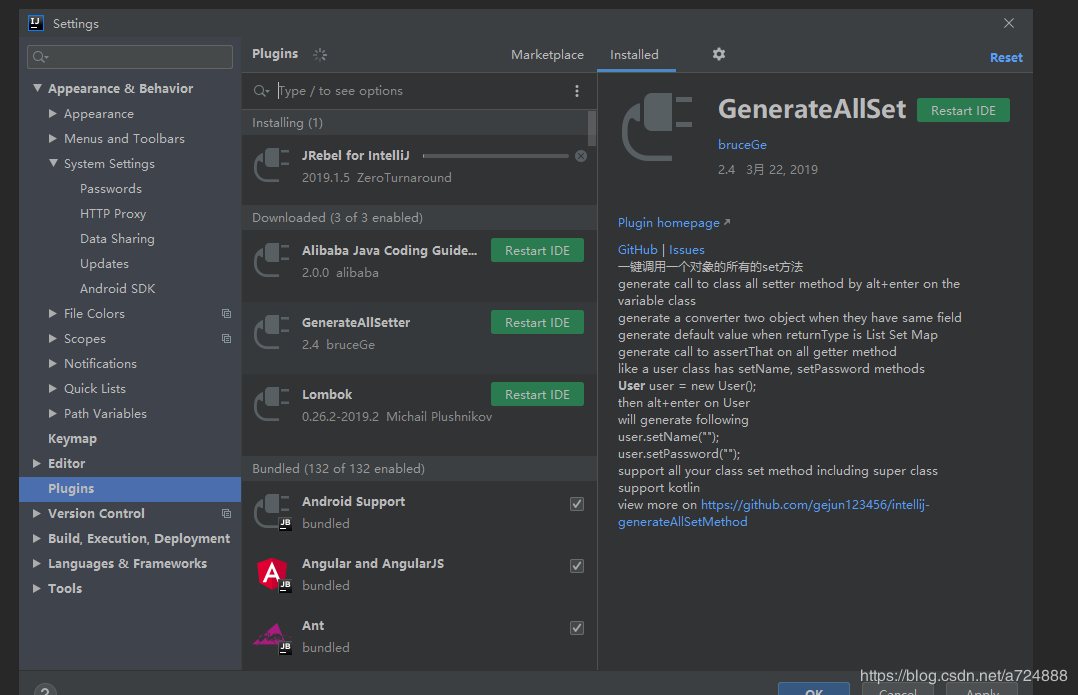Expand the Menus and Toolbars node
Image resolution: width=1078 pixels, height=695 pixels.
pyautogui.click(x=53, y=138)
